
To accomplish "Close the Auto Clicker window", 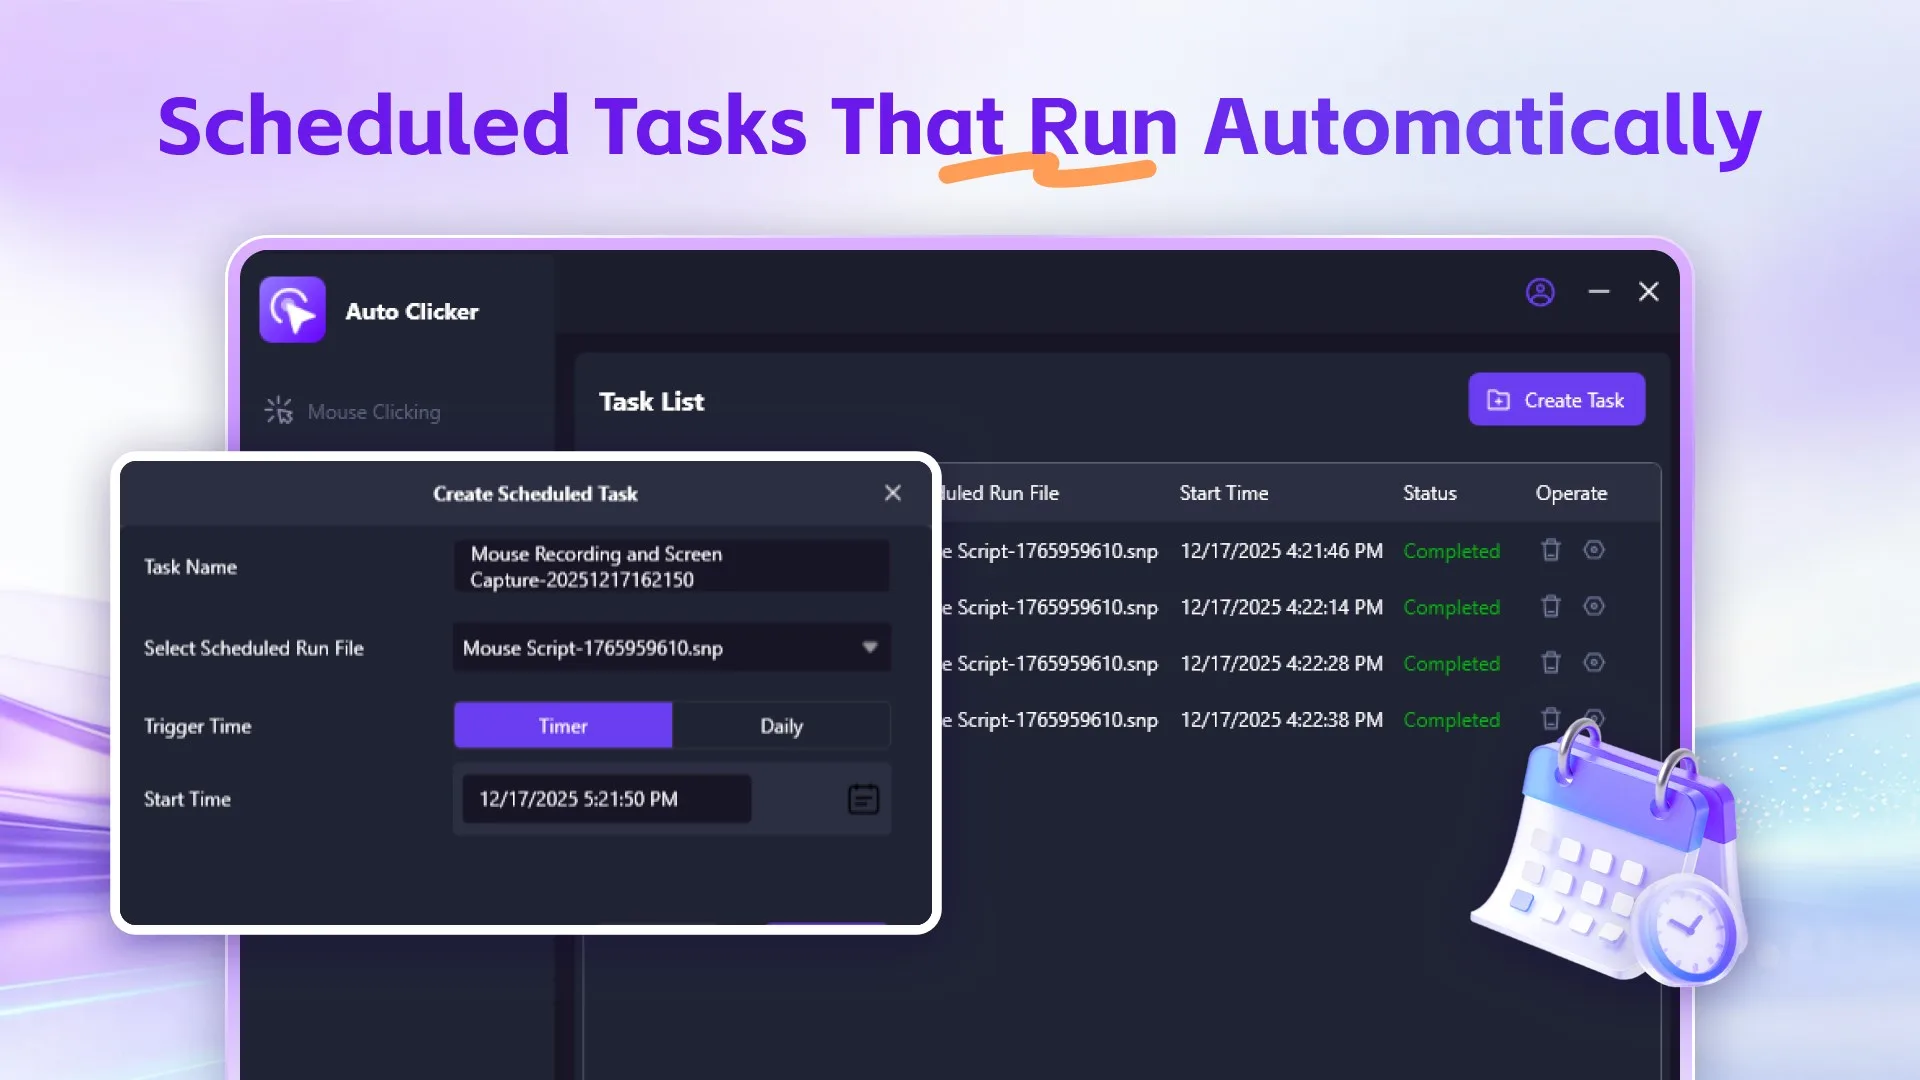I will pyautogui.click(x=1649, y=291).
